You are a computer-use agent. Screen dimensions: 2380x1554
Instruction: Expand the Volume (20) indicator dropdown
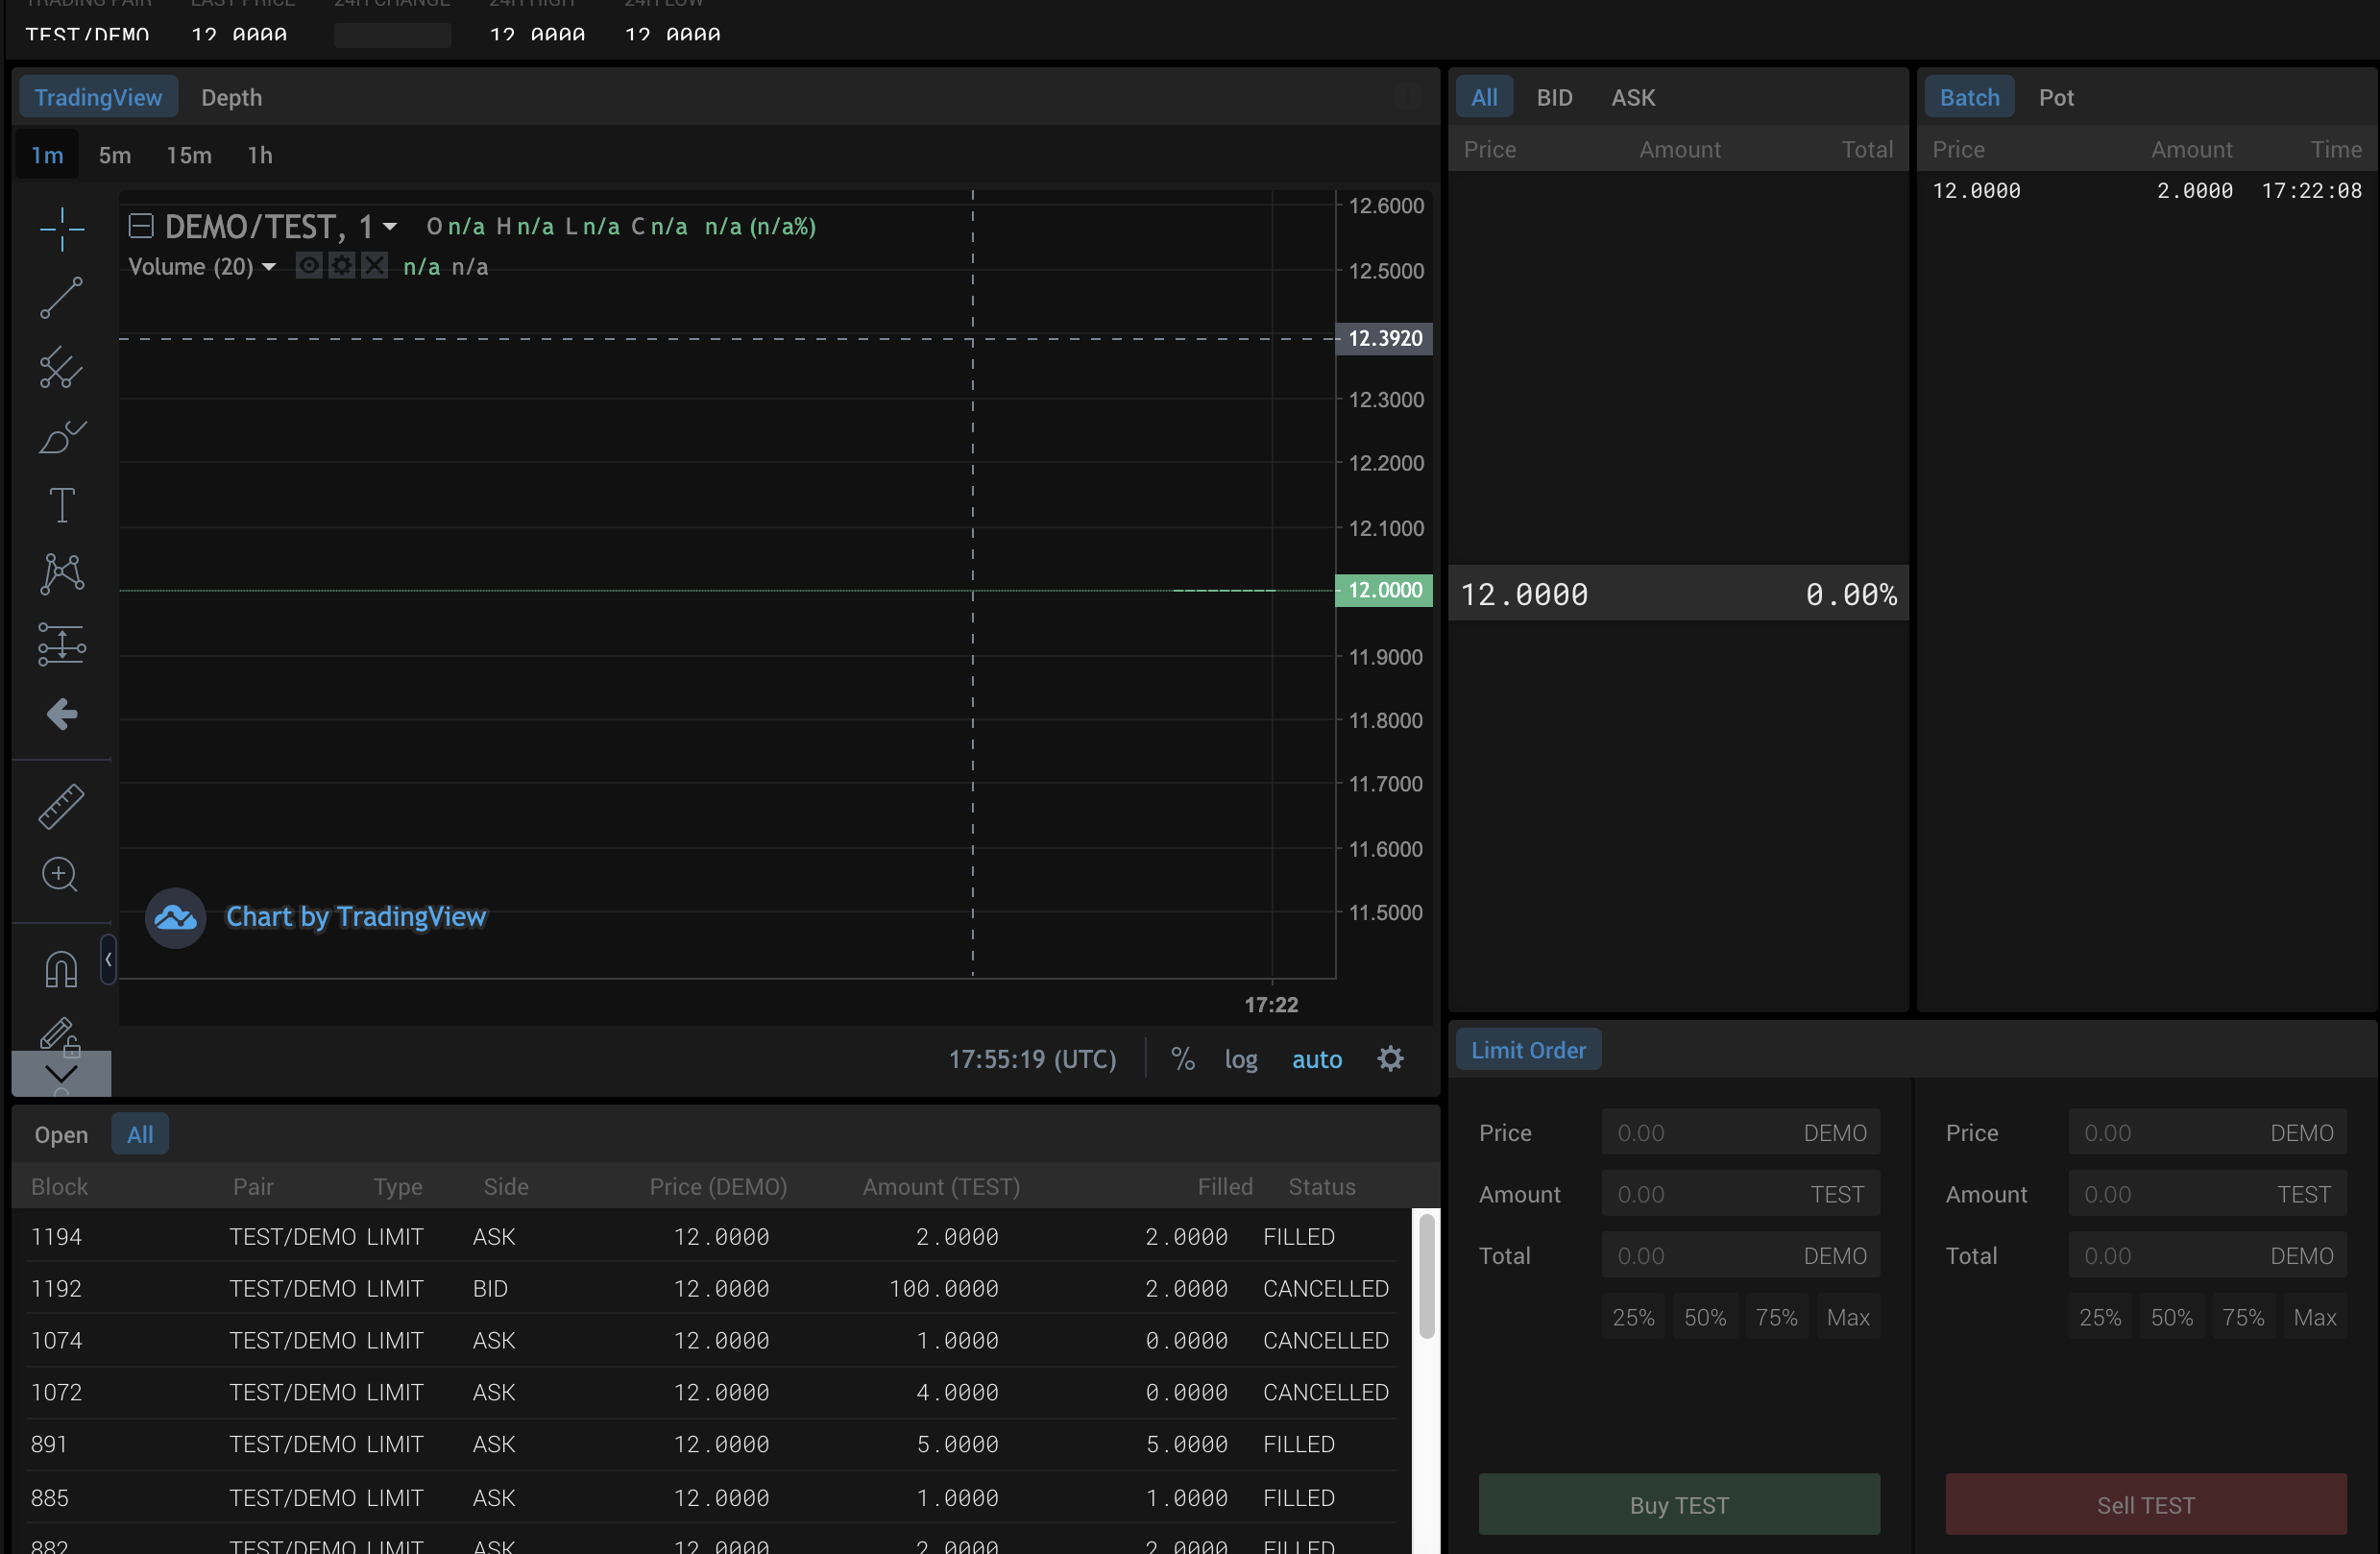tap(268, 267)
